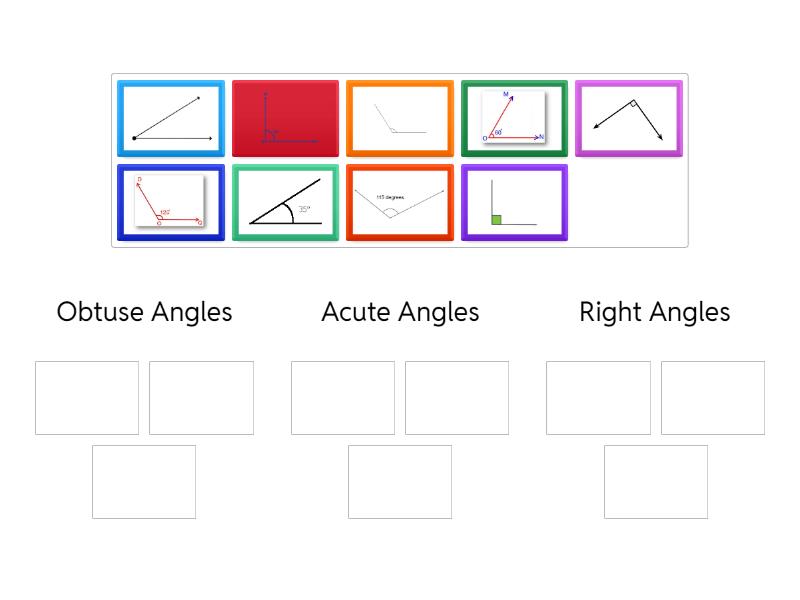Select the second Obtuse Angles drop slot
The image size is (800, 600).
201,398
